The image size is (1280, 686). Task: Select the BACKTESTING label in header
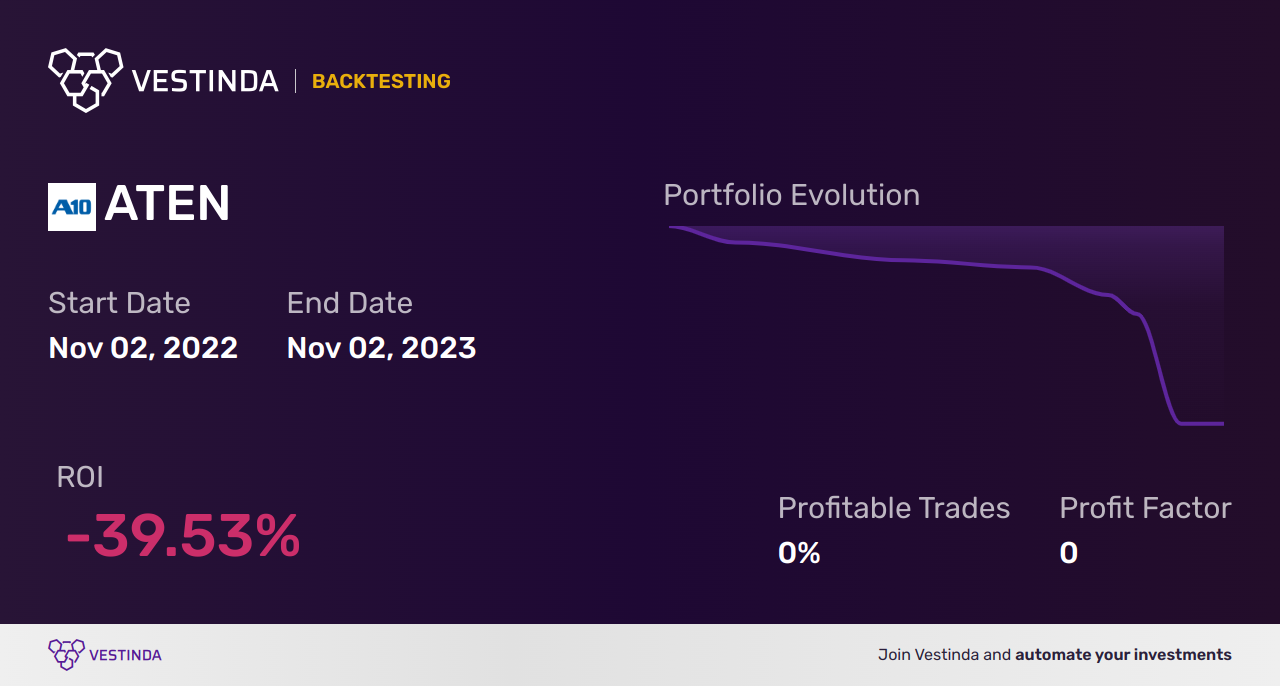click(381, 81)
